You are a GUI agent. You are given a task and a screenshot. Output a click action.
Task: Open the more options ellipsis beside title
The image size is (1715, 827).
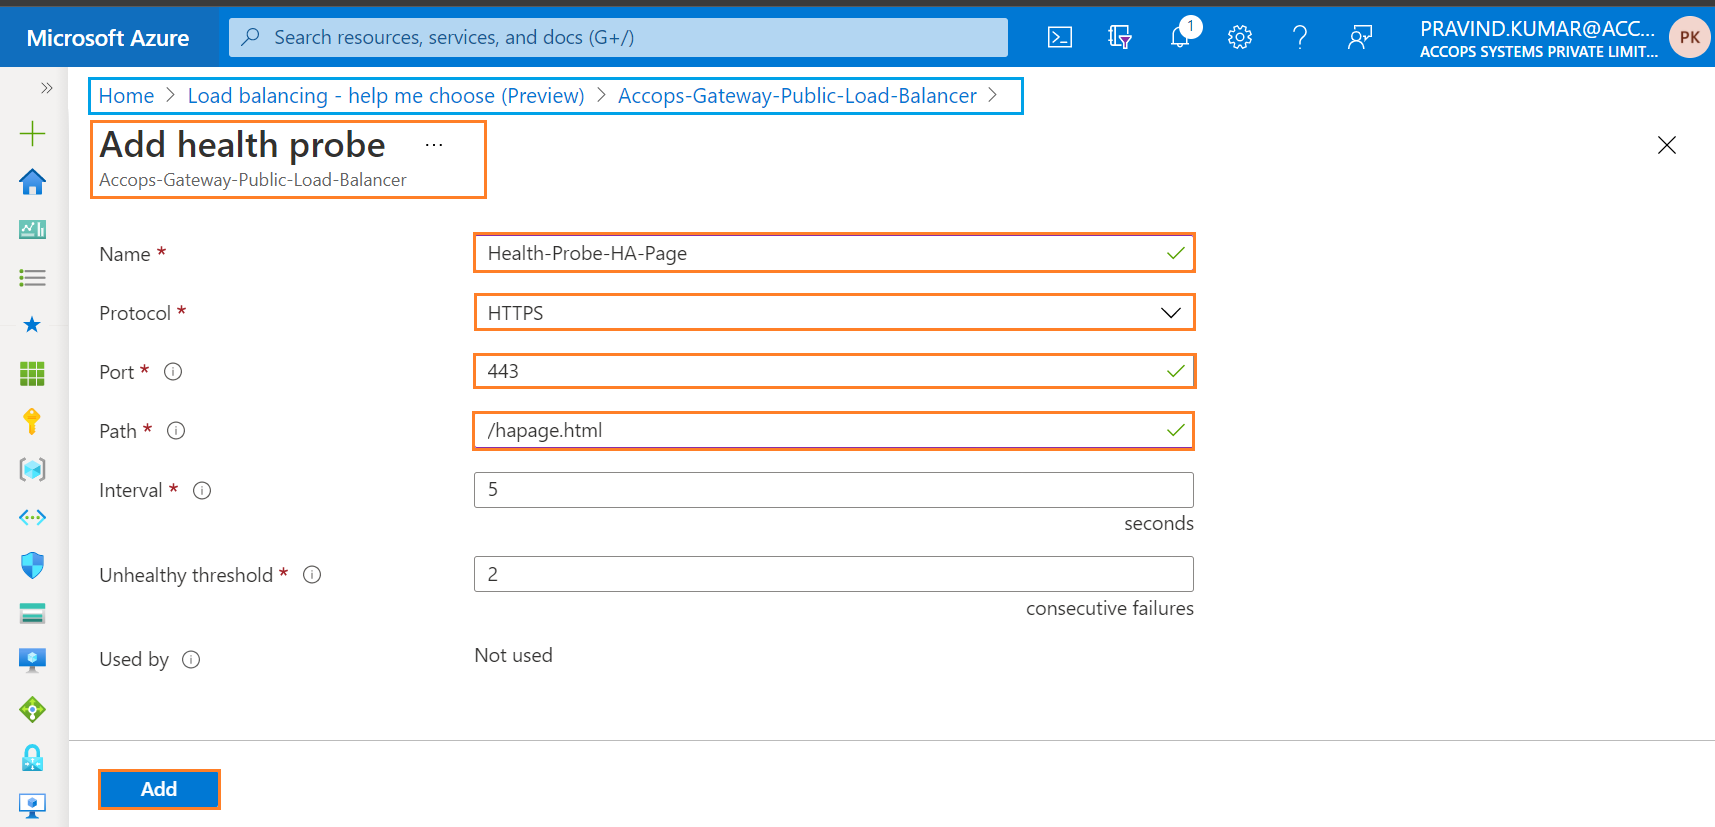pyautogui.click(x=434, y=145)
